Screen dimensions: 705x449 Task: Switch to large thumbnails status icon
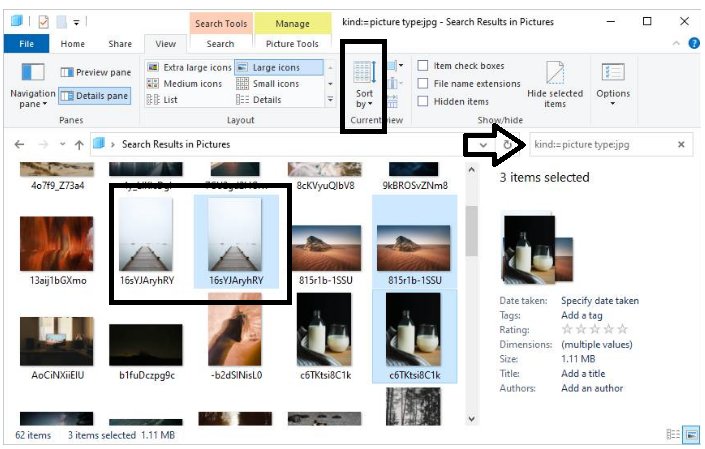pos(692,435)
